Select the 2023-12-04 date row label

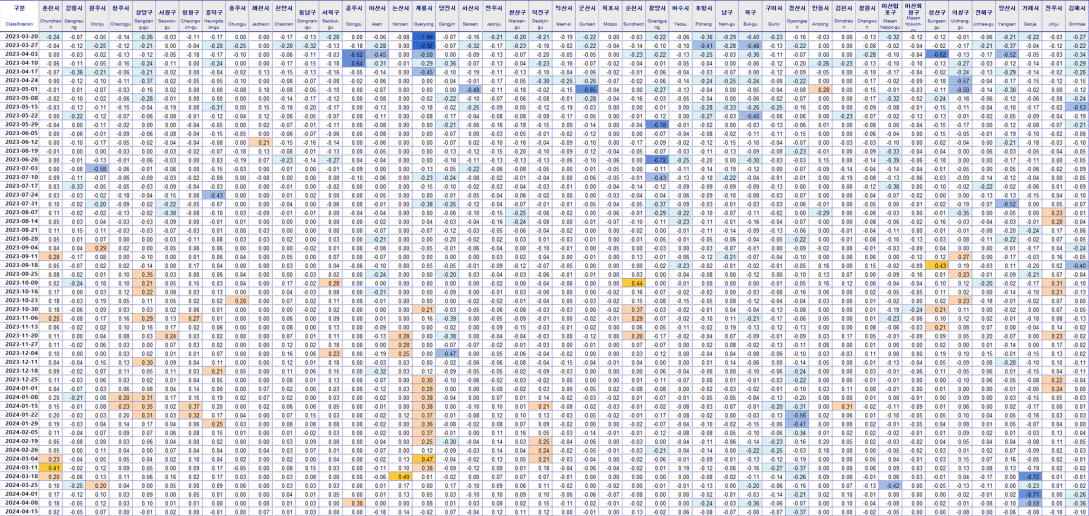[19, 353]
